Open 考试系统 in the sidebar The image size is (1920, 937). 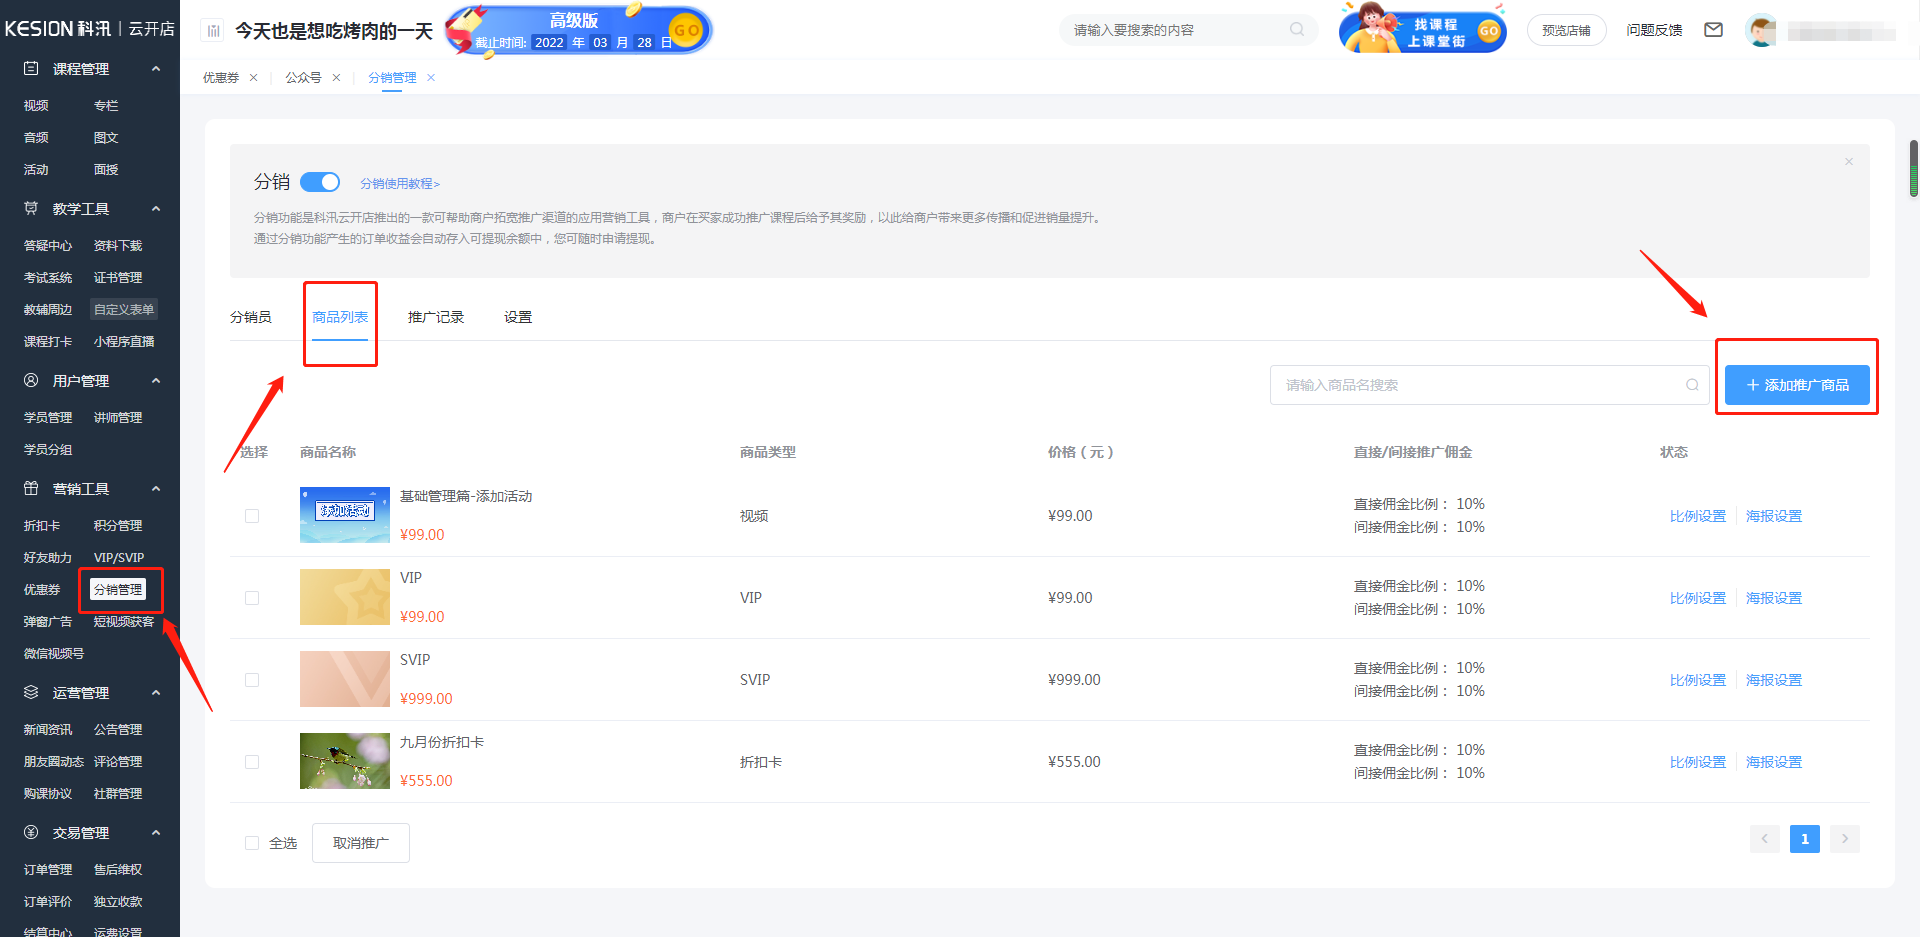pyautogui.click(x=48, y=278)
